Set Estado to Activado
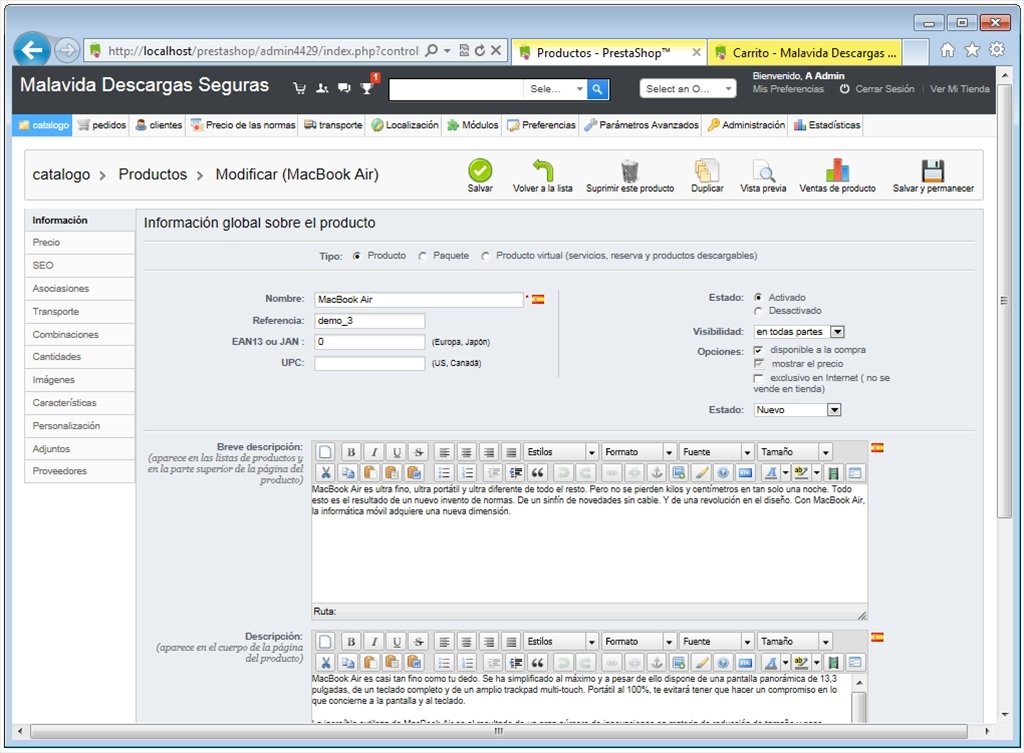This screenshot has width=1024, height=753. [758, 297]
